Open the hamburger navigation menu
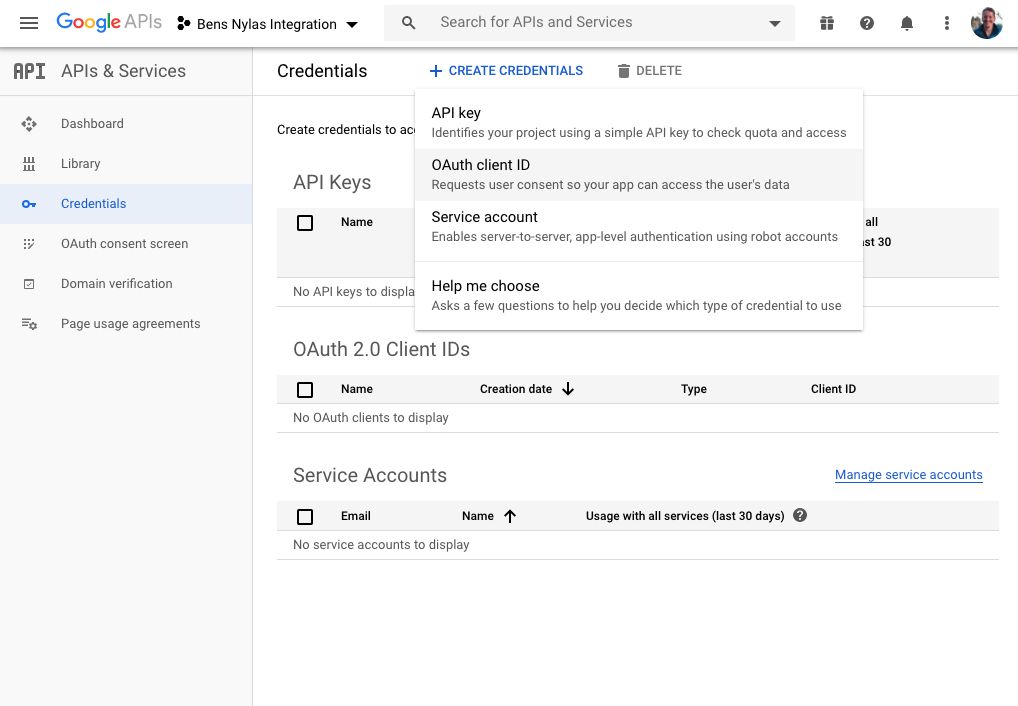The width and height of the screenshot is (1018, 706). (29, 23)
